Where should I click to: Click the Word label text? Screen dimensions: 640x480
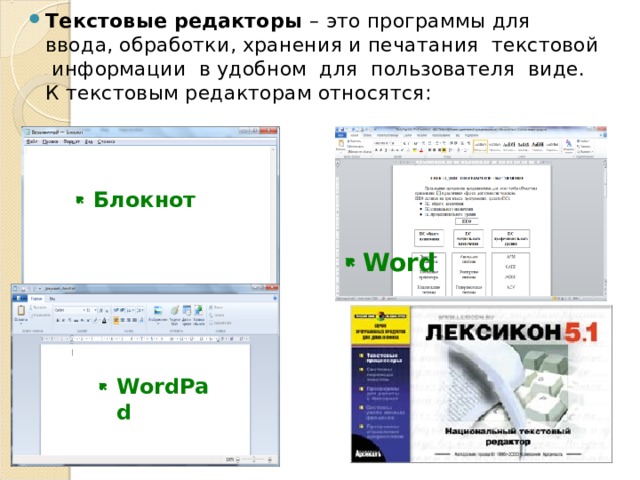[x=399, y=262]
